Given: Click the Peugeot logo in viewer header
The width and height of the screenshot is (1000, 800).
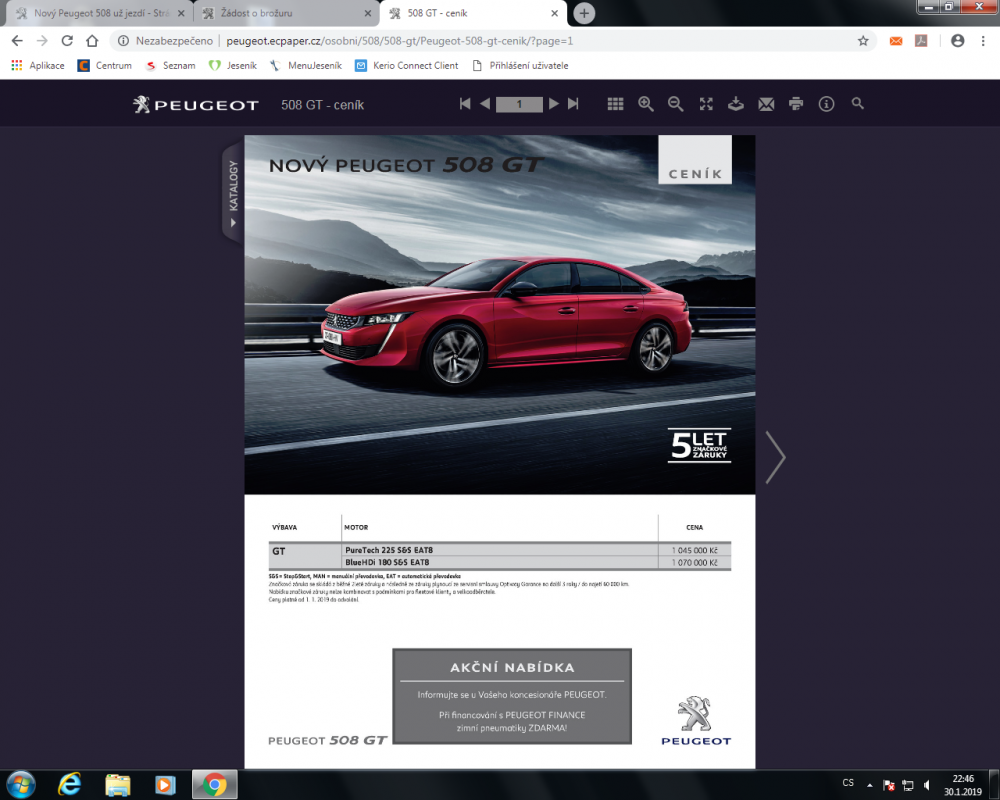Looking at the screenshot, I should [x=196, y=105].
